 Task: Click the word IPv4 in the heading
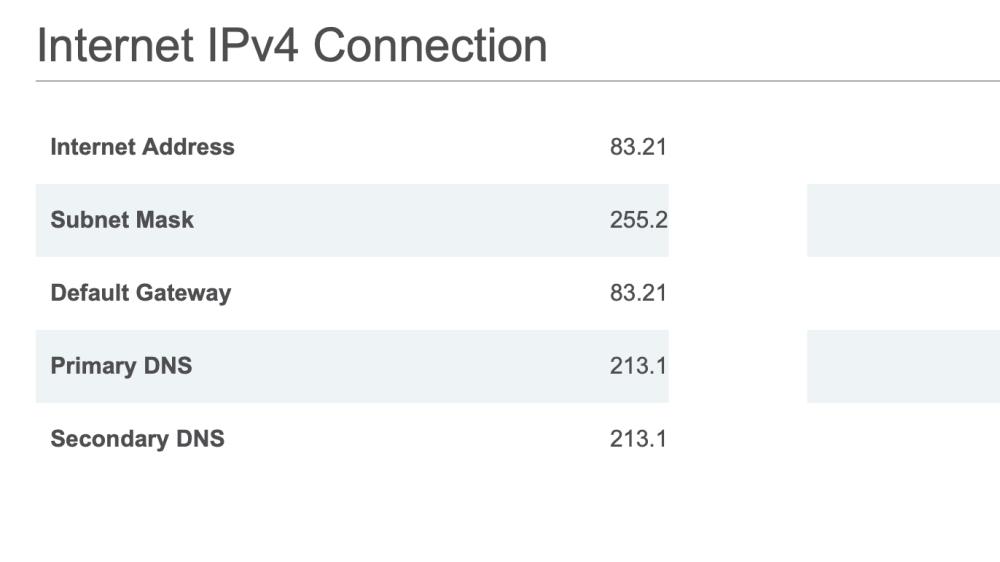(x=253, y=46)
